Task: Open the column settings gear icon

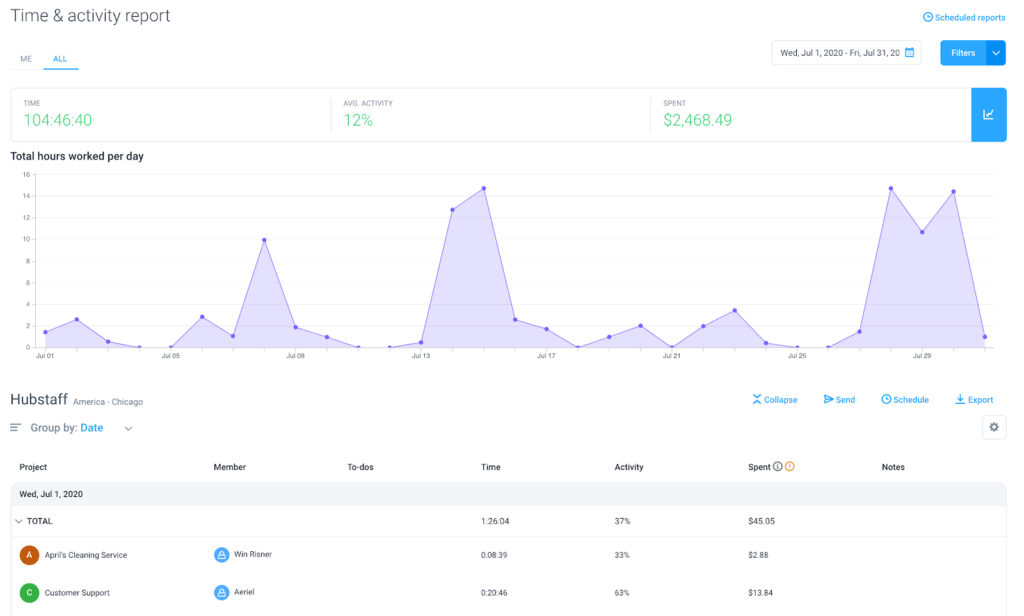Action: pyautogui.click(x=994, y=427)
